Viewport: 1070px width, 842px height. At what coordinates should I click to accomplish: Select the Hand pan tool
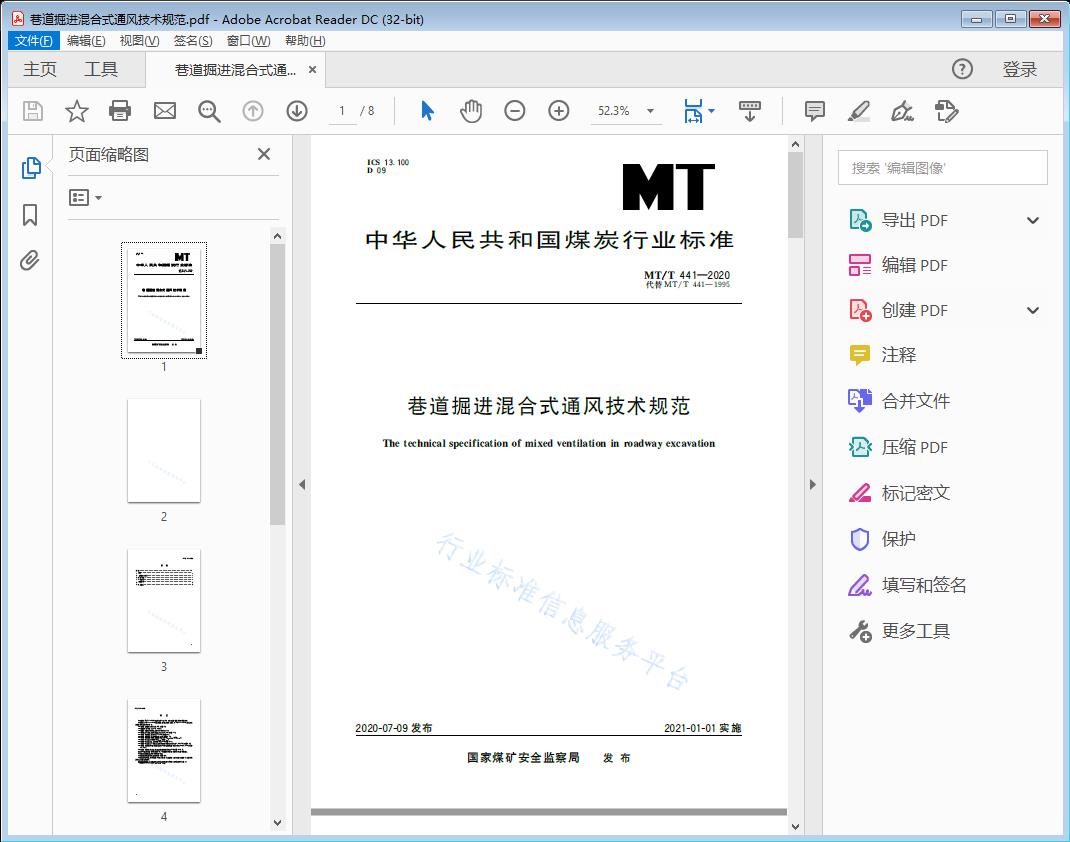pyautogui.click(x=471, y=111)
